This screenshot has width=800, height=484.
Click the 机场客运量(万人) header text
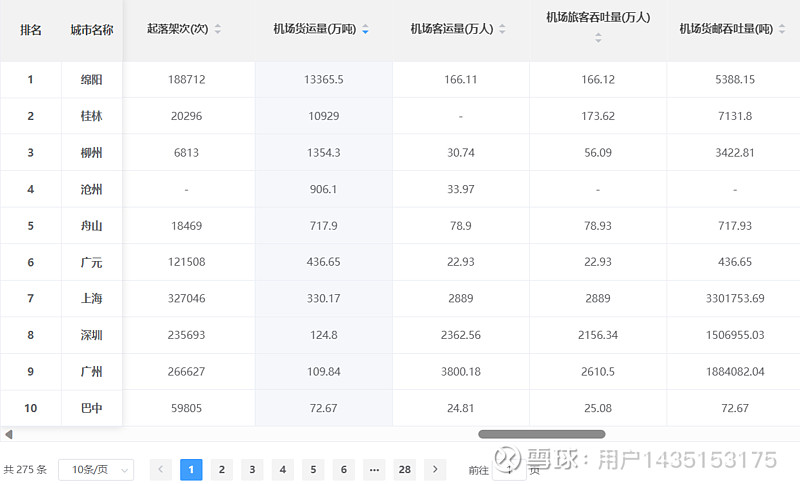pyautogui.click(x=452, y=29)
